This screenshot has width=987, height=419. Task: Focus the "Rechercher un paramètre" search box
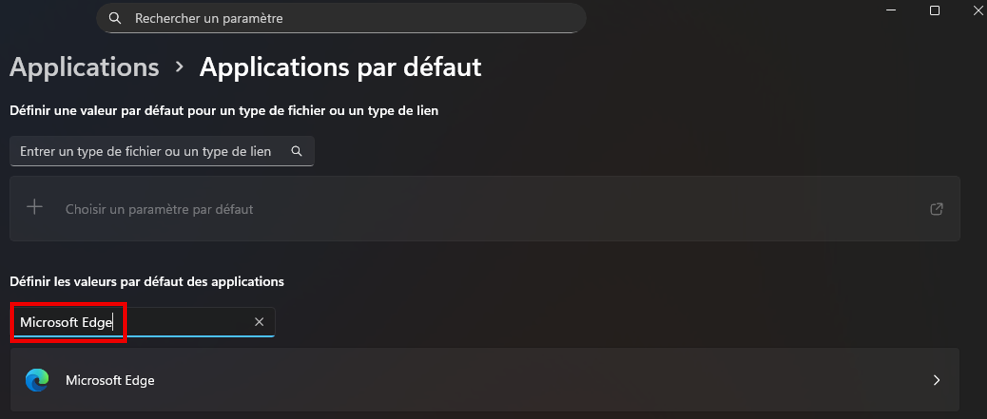coord(340,18)
